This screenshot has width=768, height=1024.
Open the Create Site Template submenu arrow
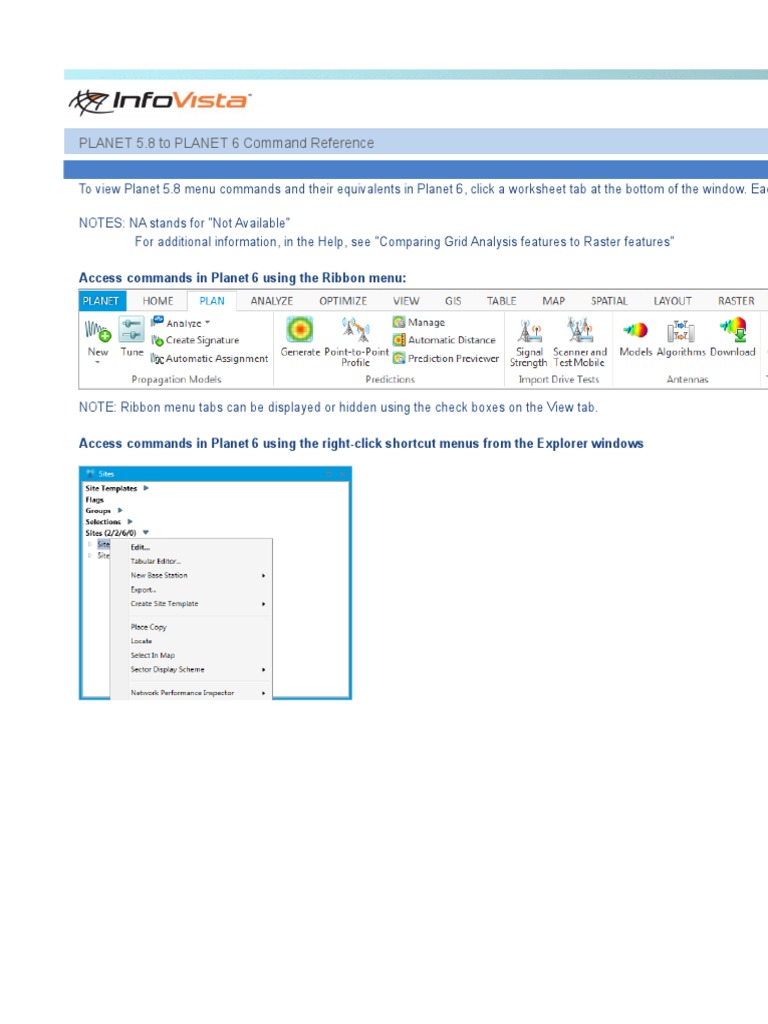[x=264, y=604]
